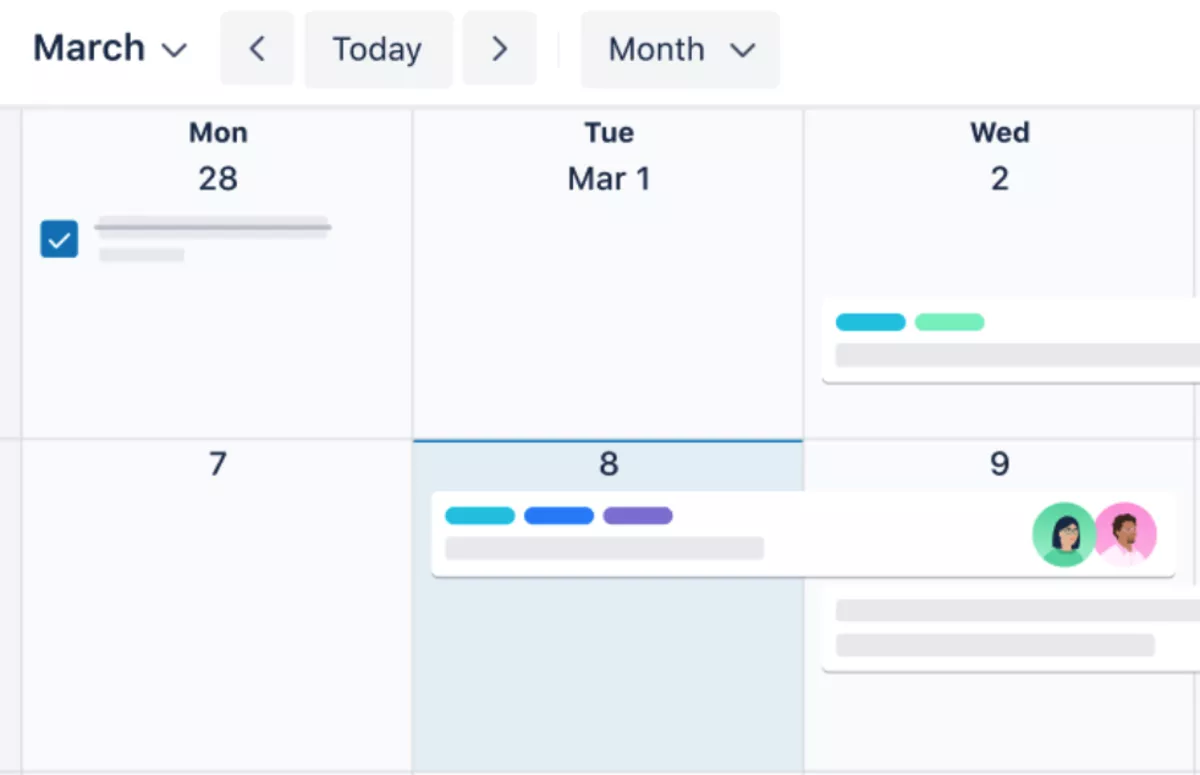Image resolution: width=1200 pixels, height=775 pixels.
Task: Click the Wed column header
Action: (999, 132)
